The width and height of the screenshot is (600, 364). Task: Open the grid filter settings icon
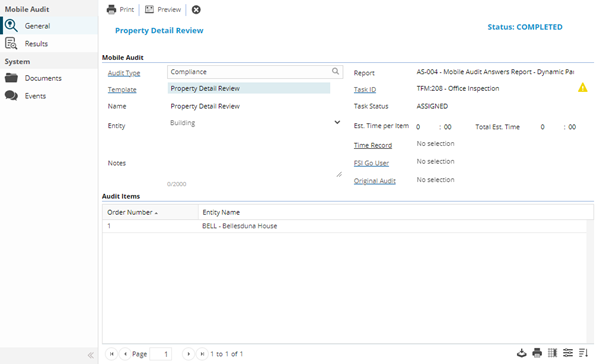[x=568, y=353]
